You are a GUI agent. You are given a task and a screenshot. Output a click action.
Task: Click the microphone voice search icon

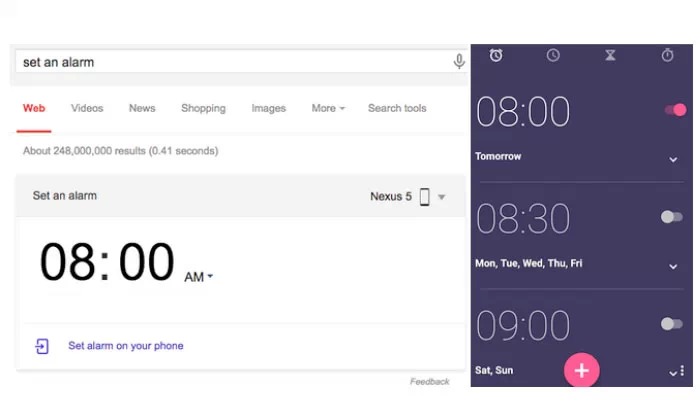coord(459,62)
